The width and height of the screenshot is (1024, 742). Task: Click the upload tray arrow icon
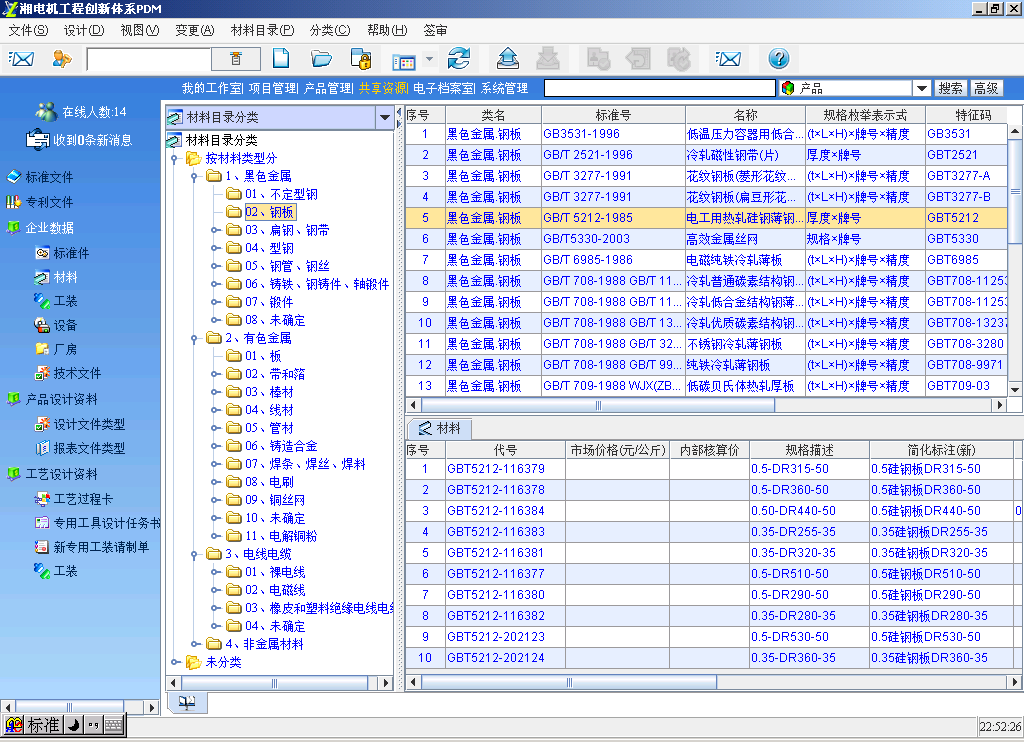click(x=508, y=59)
